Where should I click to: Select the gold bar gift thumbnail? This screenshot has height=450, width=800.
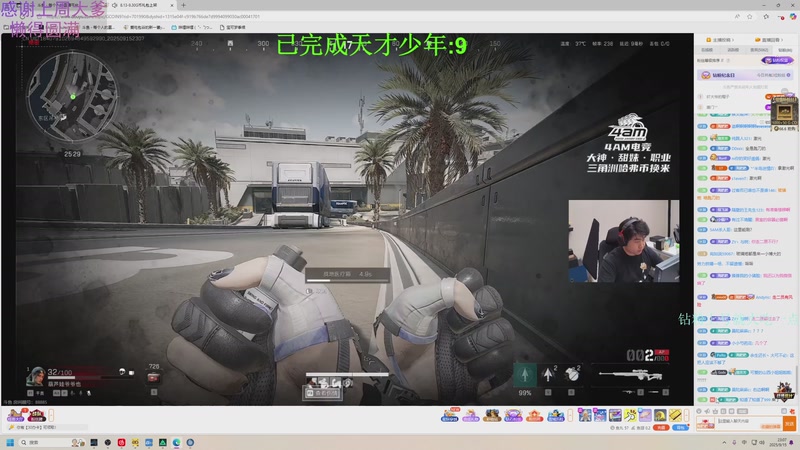675,415
